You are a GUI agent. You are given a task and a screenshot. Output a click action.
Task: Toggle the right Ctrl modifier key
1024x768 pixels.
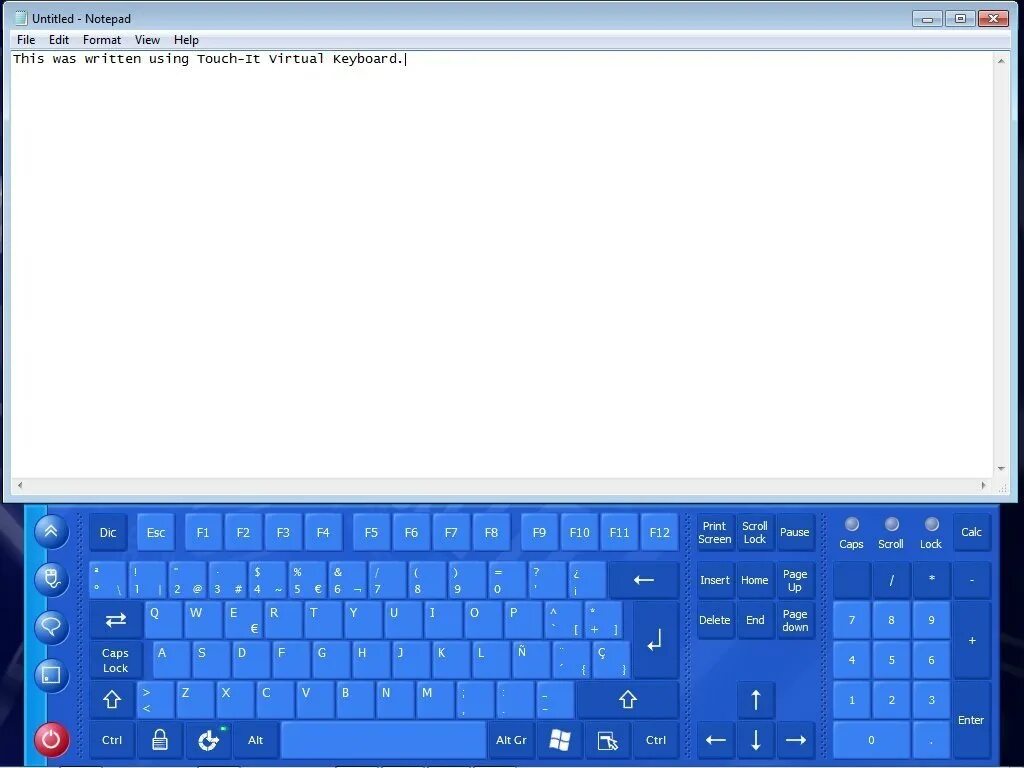(656, 740)
